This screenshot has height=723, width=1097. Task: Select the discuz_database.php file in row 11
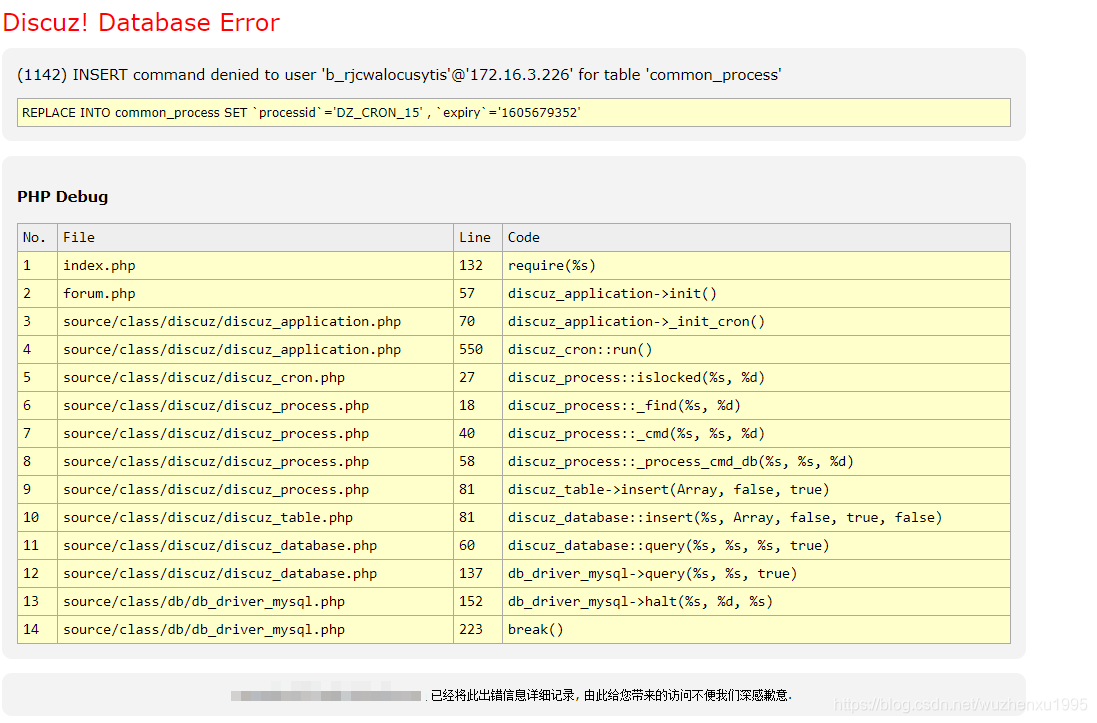pyautogui.click(x=255, y=546)
